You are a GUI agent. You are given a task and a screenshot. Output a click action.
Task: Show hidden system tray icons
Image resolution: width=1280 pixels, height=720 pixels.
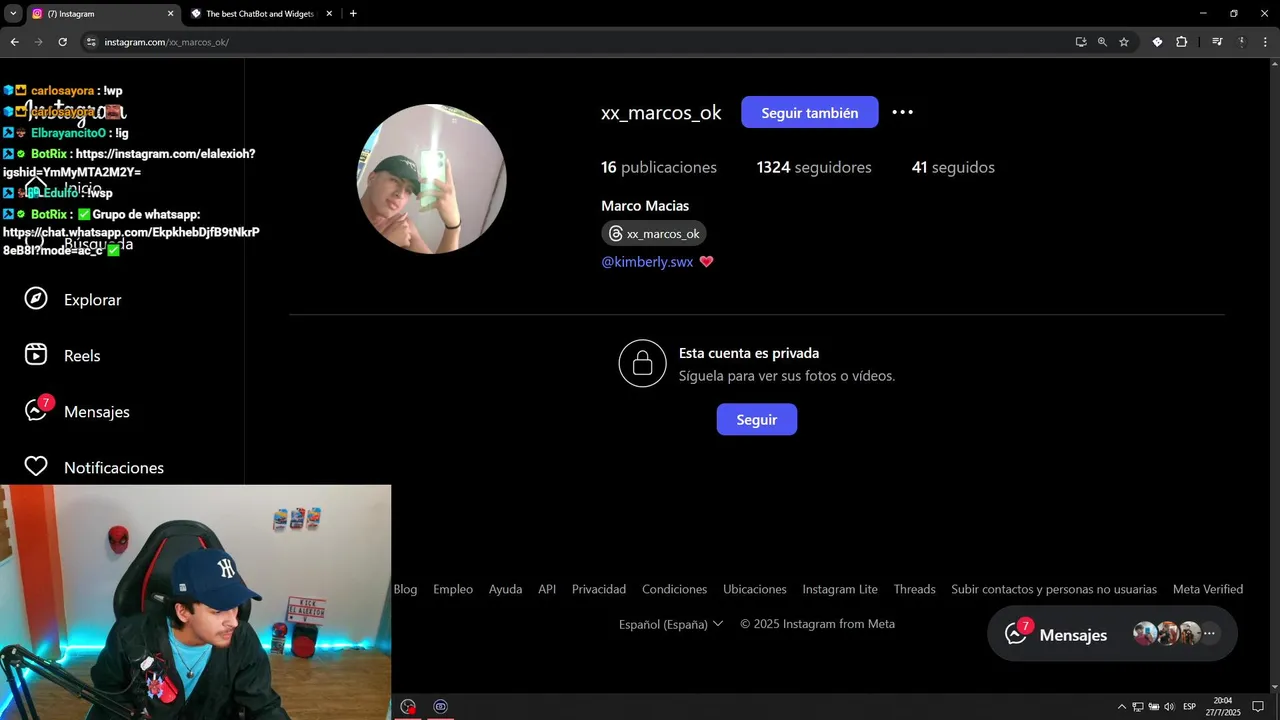(x=1121, y=707)
